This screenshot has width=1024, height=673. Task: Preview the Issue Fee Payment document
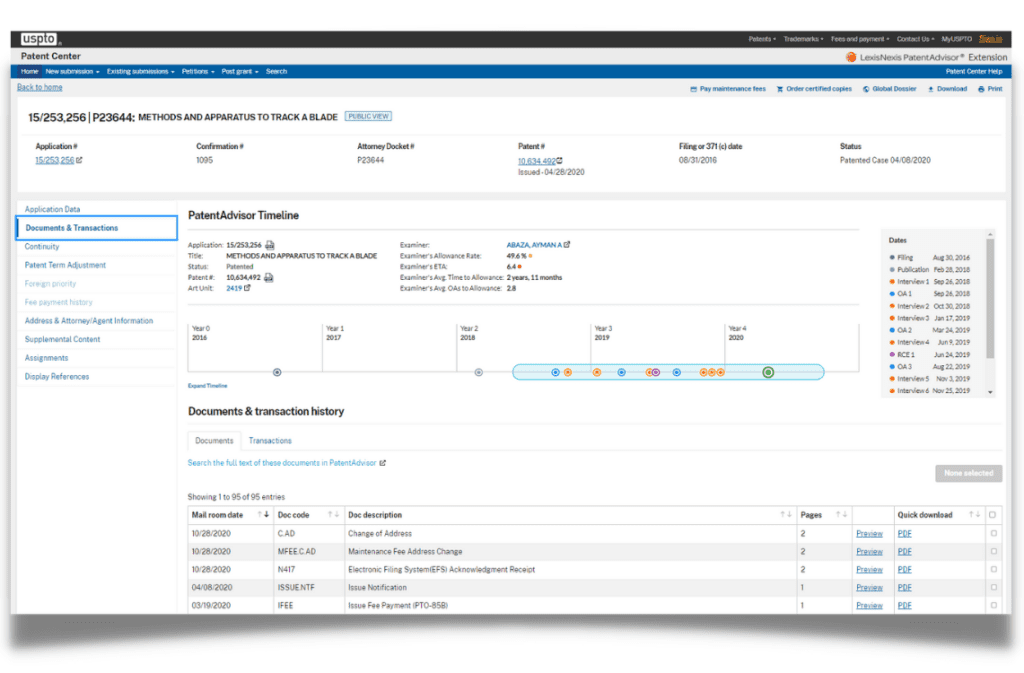(x=869, y=606)
